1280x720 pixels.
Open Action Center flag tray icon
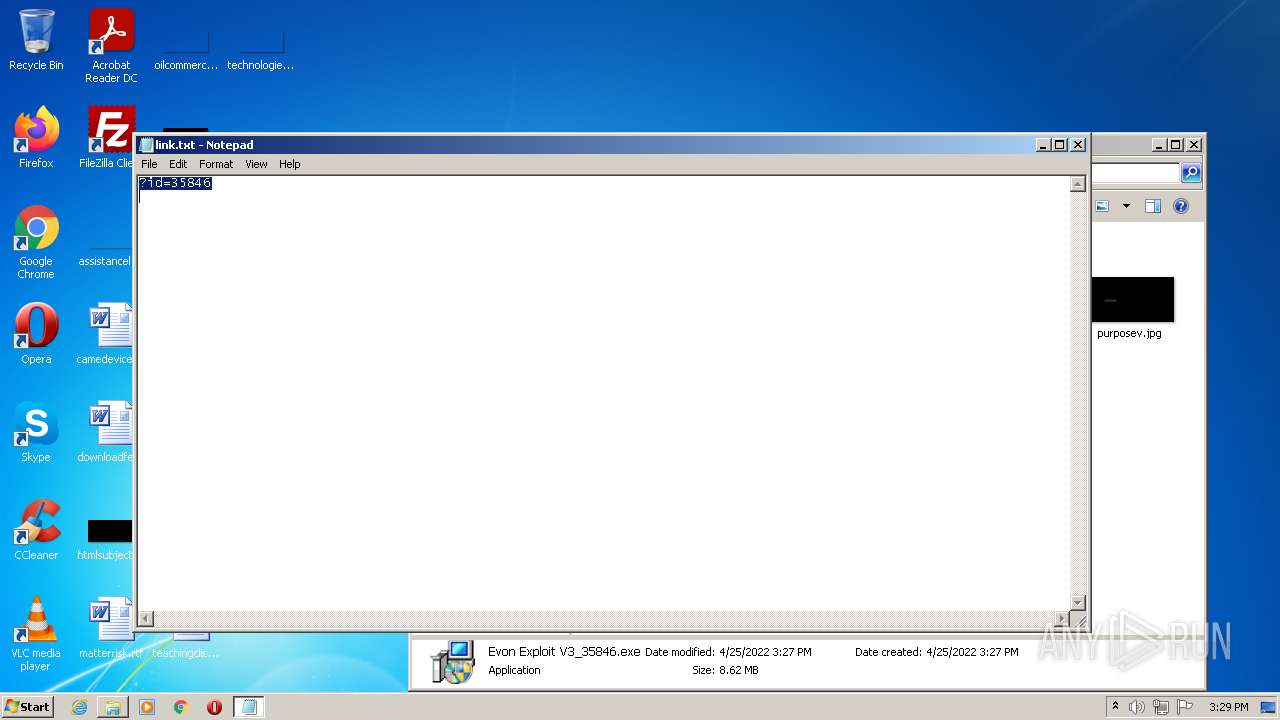click(x=1185, y=707)
